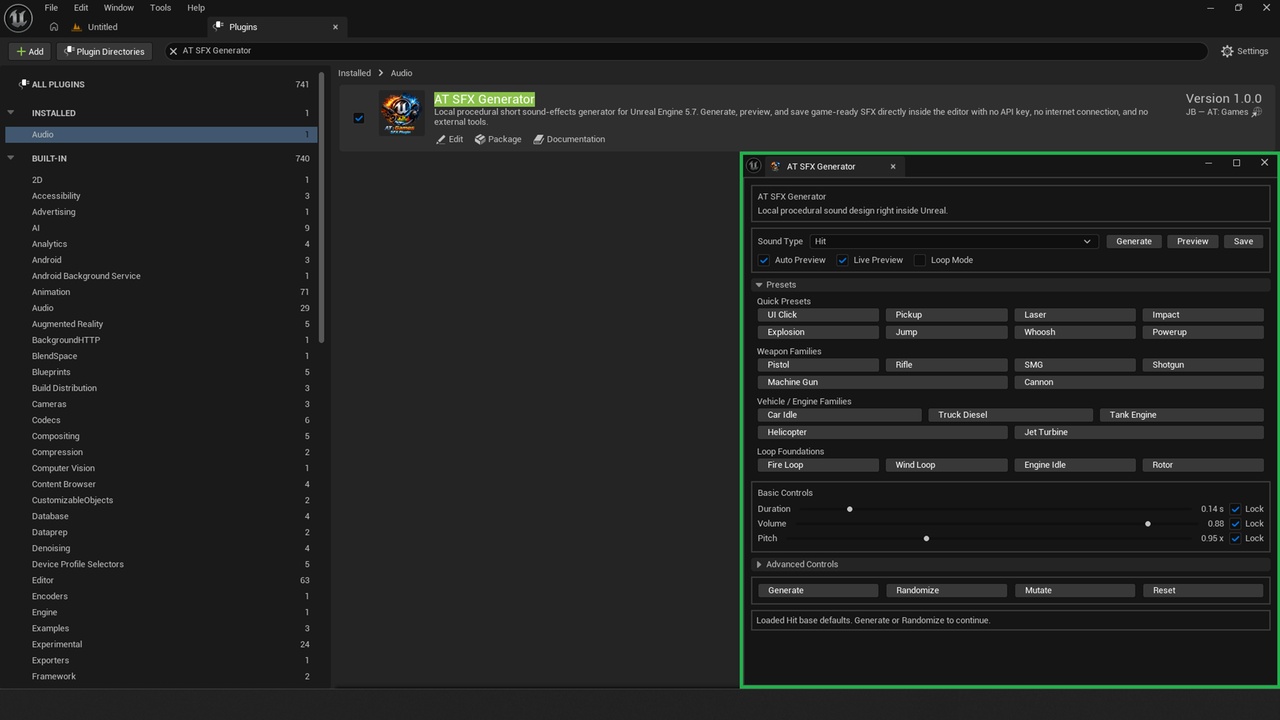Close the AT SFX Generator tab
The width and height of the screenshot is (1280, 720).
click(893, 167)
